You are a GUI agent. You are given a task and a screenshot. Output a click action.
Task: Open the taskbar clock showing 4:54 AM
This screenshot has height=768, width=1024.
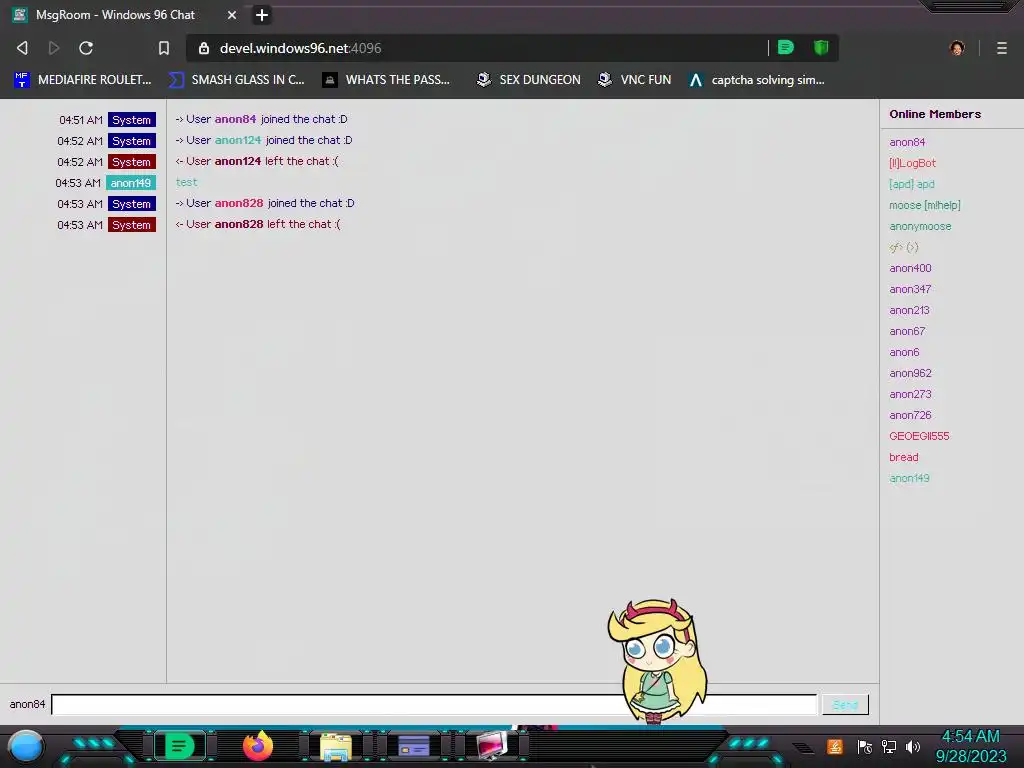click(971, 746)
